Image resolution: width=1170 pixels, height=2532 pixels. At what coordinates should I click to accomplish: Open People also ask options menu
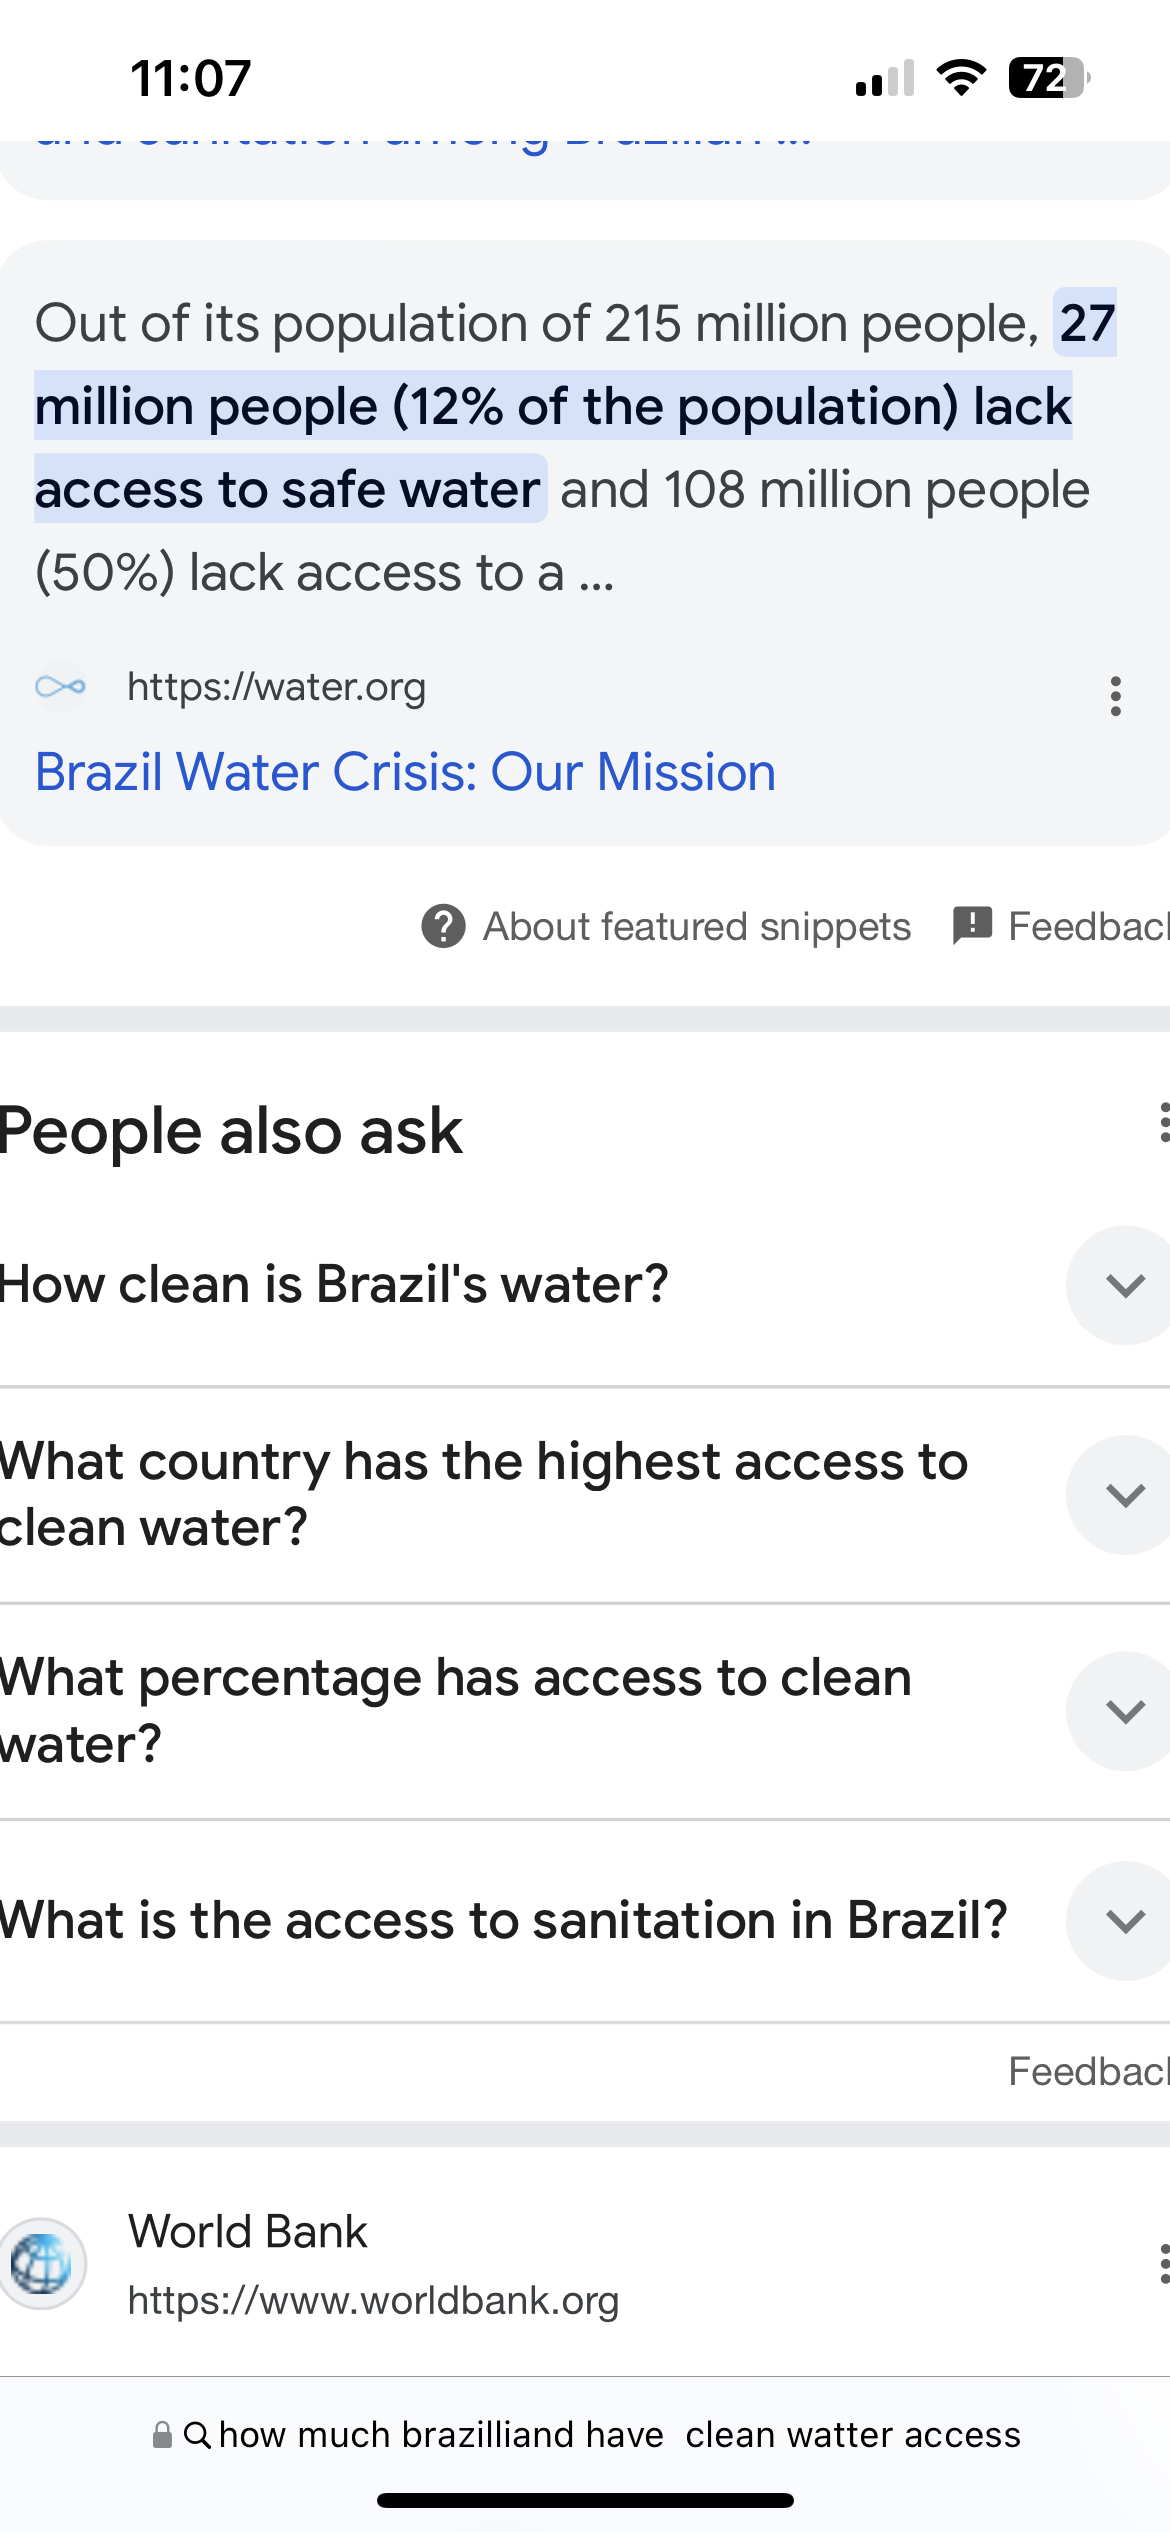(x=1163, y=1123)
